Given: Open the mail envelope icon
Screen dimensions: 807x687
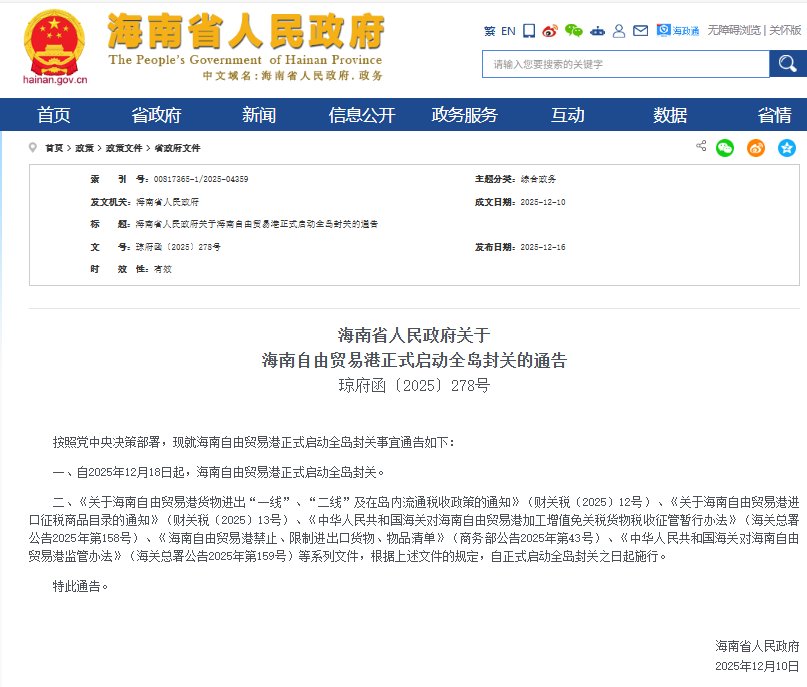Looking at the screenshot, I should 640,31.
